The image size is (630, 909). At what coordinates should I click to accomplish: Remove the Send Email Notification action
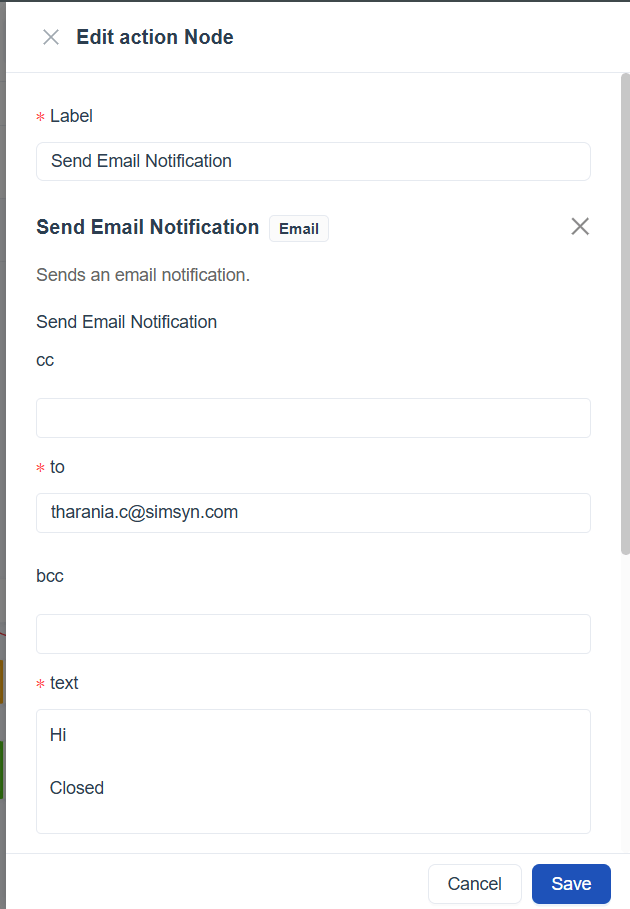pos(580,226)
